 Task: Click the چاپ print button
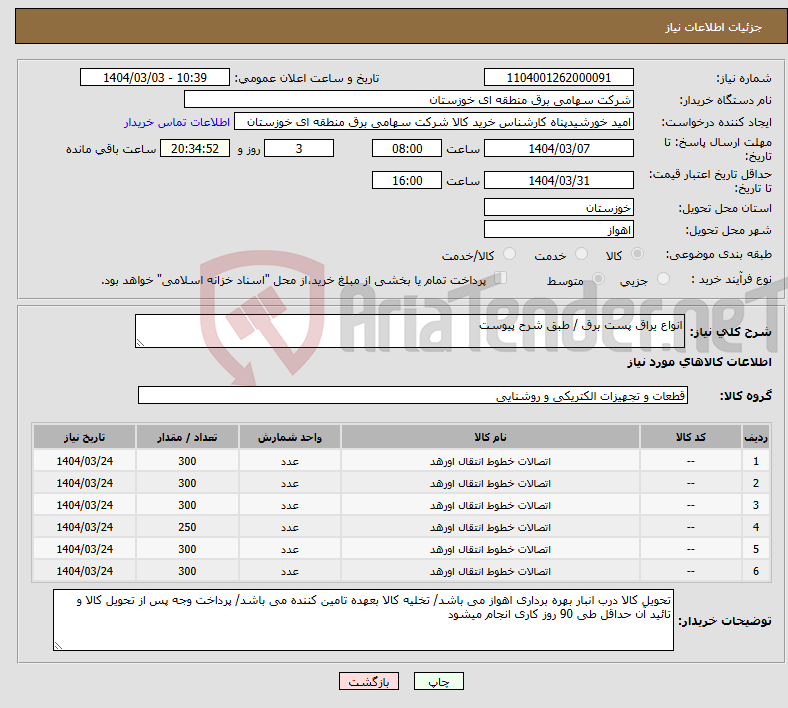click(439, 681)
